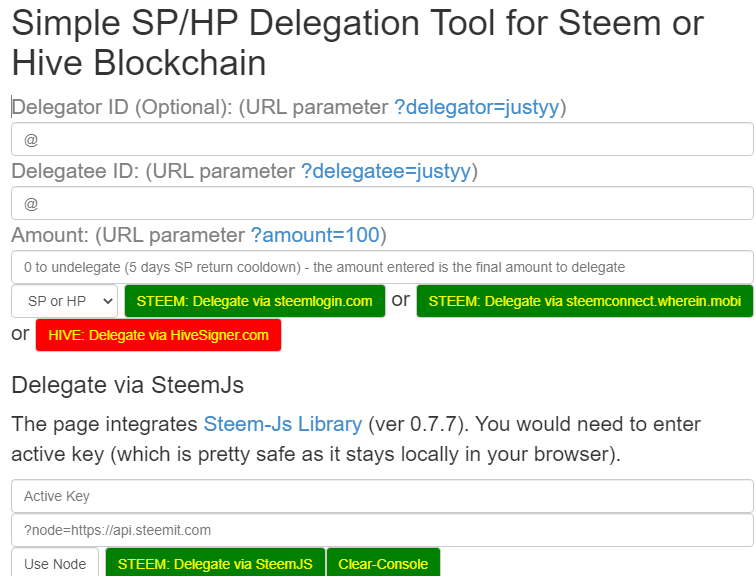This screenshot has width=756, height=586.
Task: Click into the Active Key field
Action: pos(382,496)
